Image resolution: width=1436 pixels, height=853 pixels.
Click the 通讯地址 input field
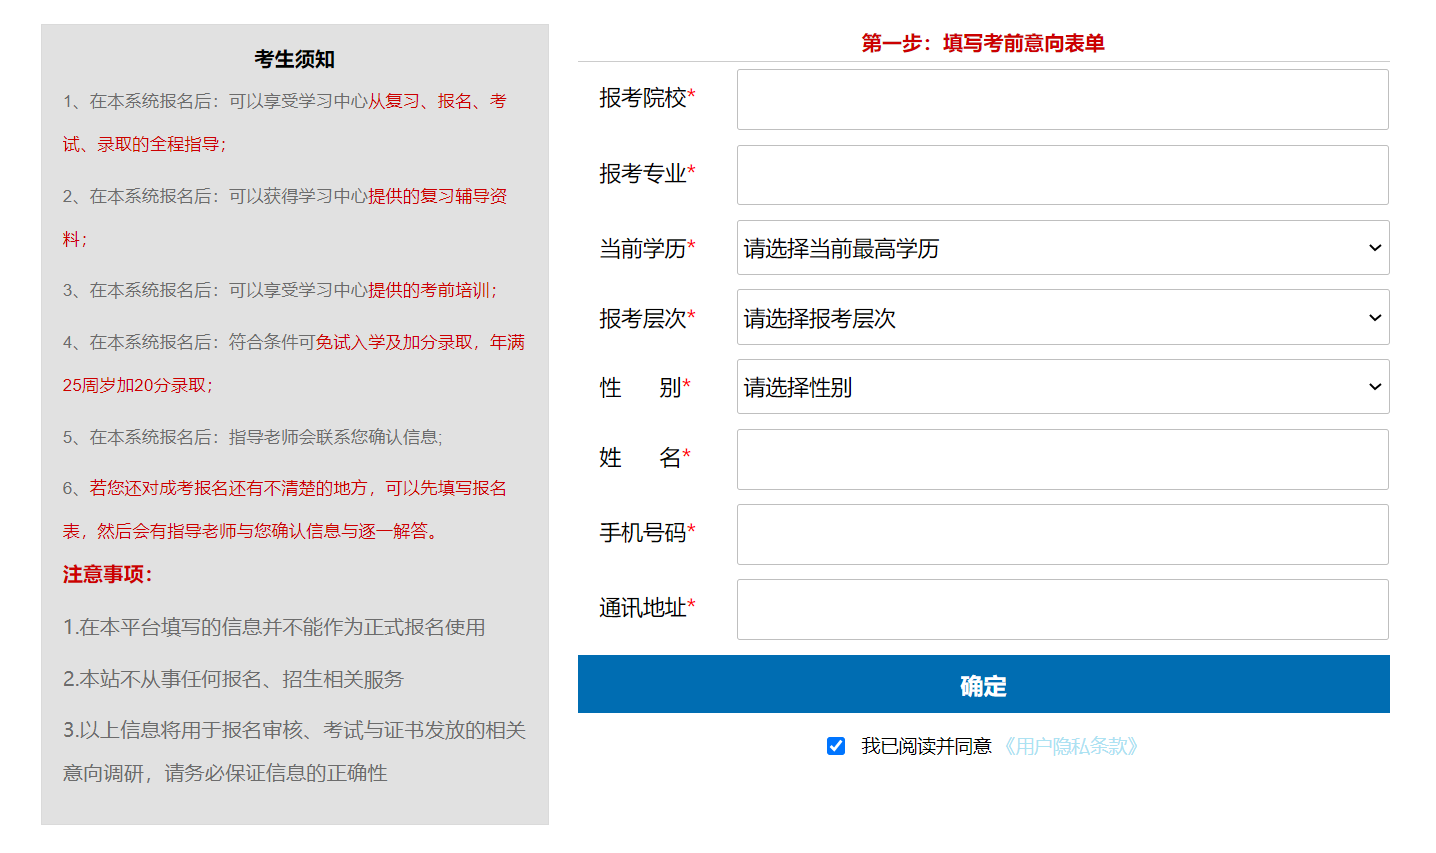click(x=1062, y=609)
